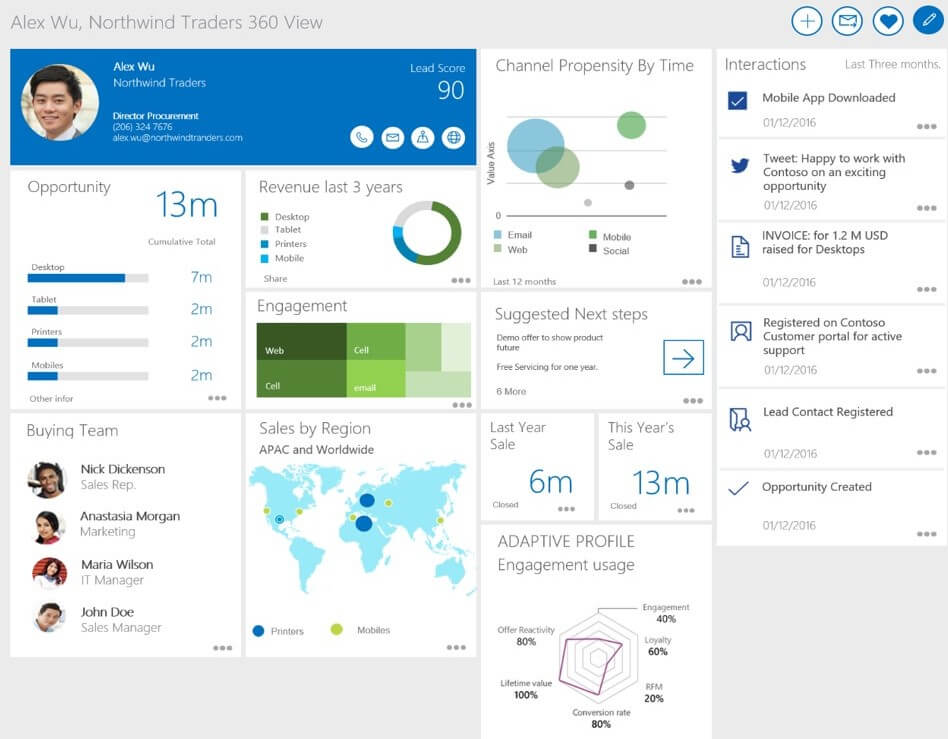The image size is (948, 739).
Task: Click the email tile in Engagement treemap
Action: tap(375, 379)
